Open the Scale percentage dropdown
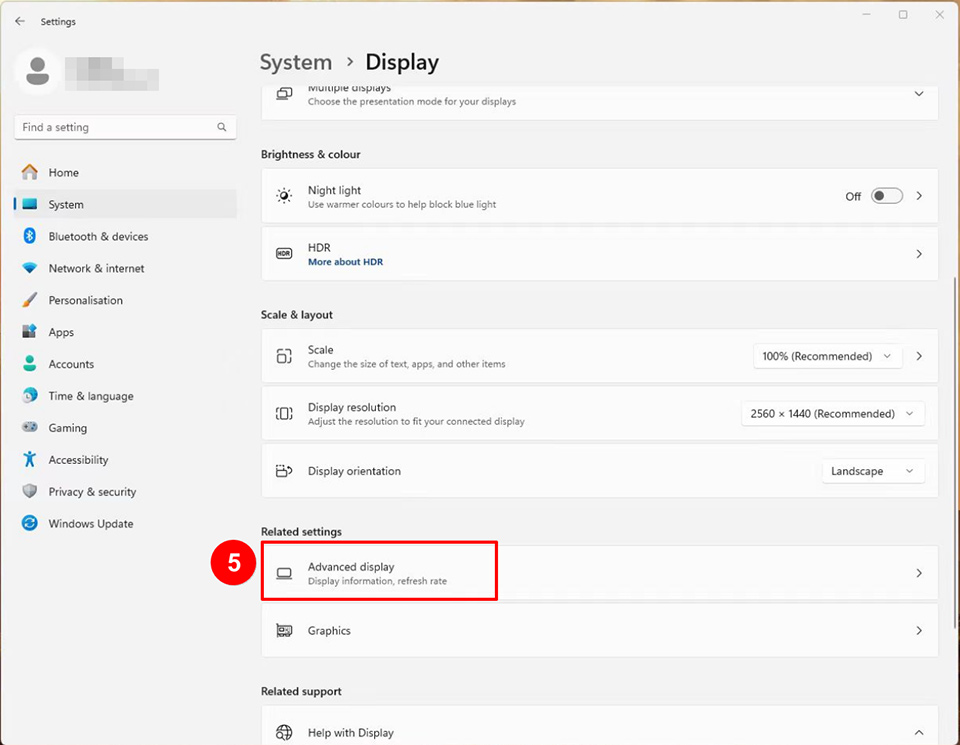The image size is (960, 745). [827, 356]
